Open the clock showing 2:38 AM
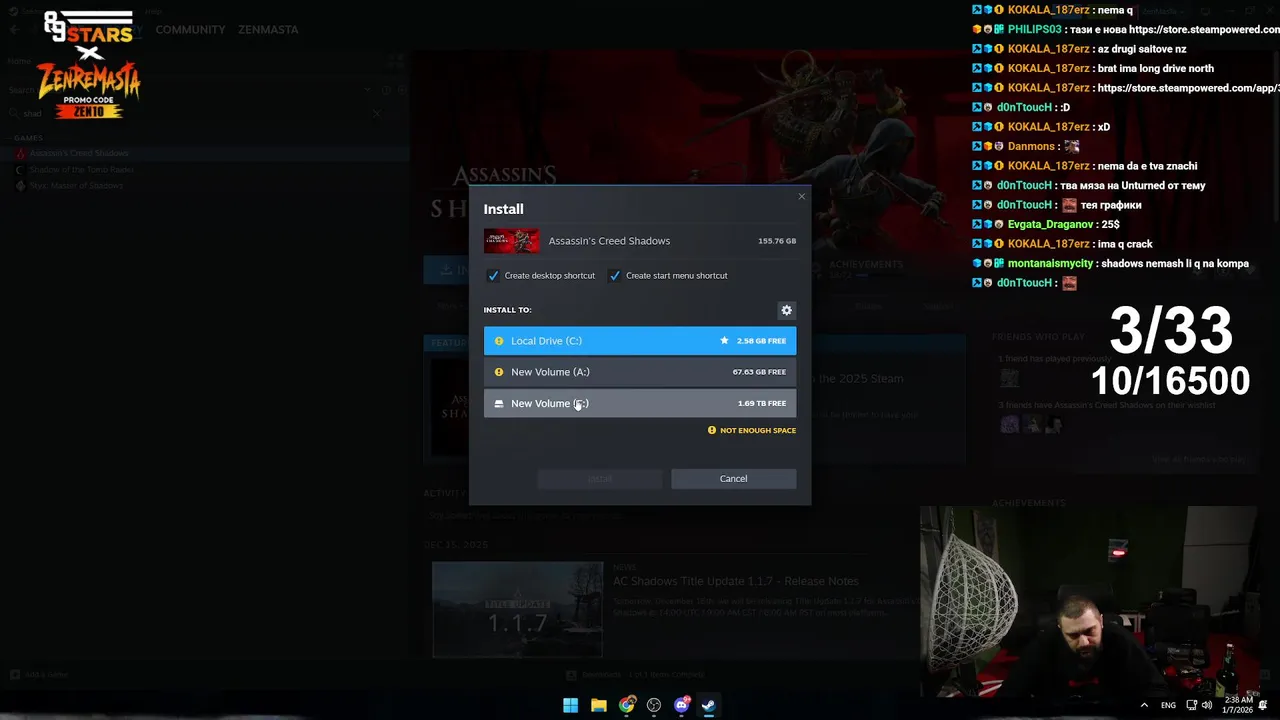1280x720 pixels. [1237, 705]
